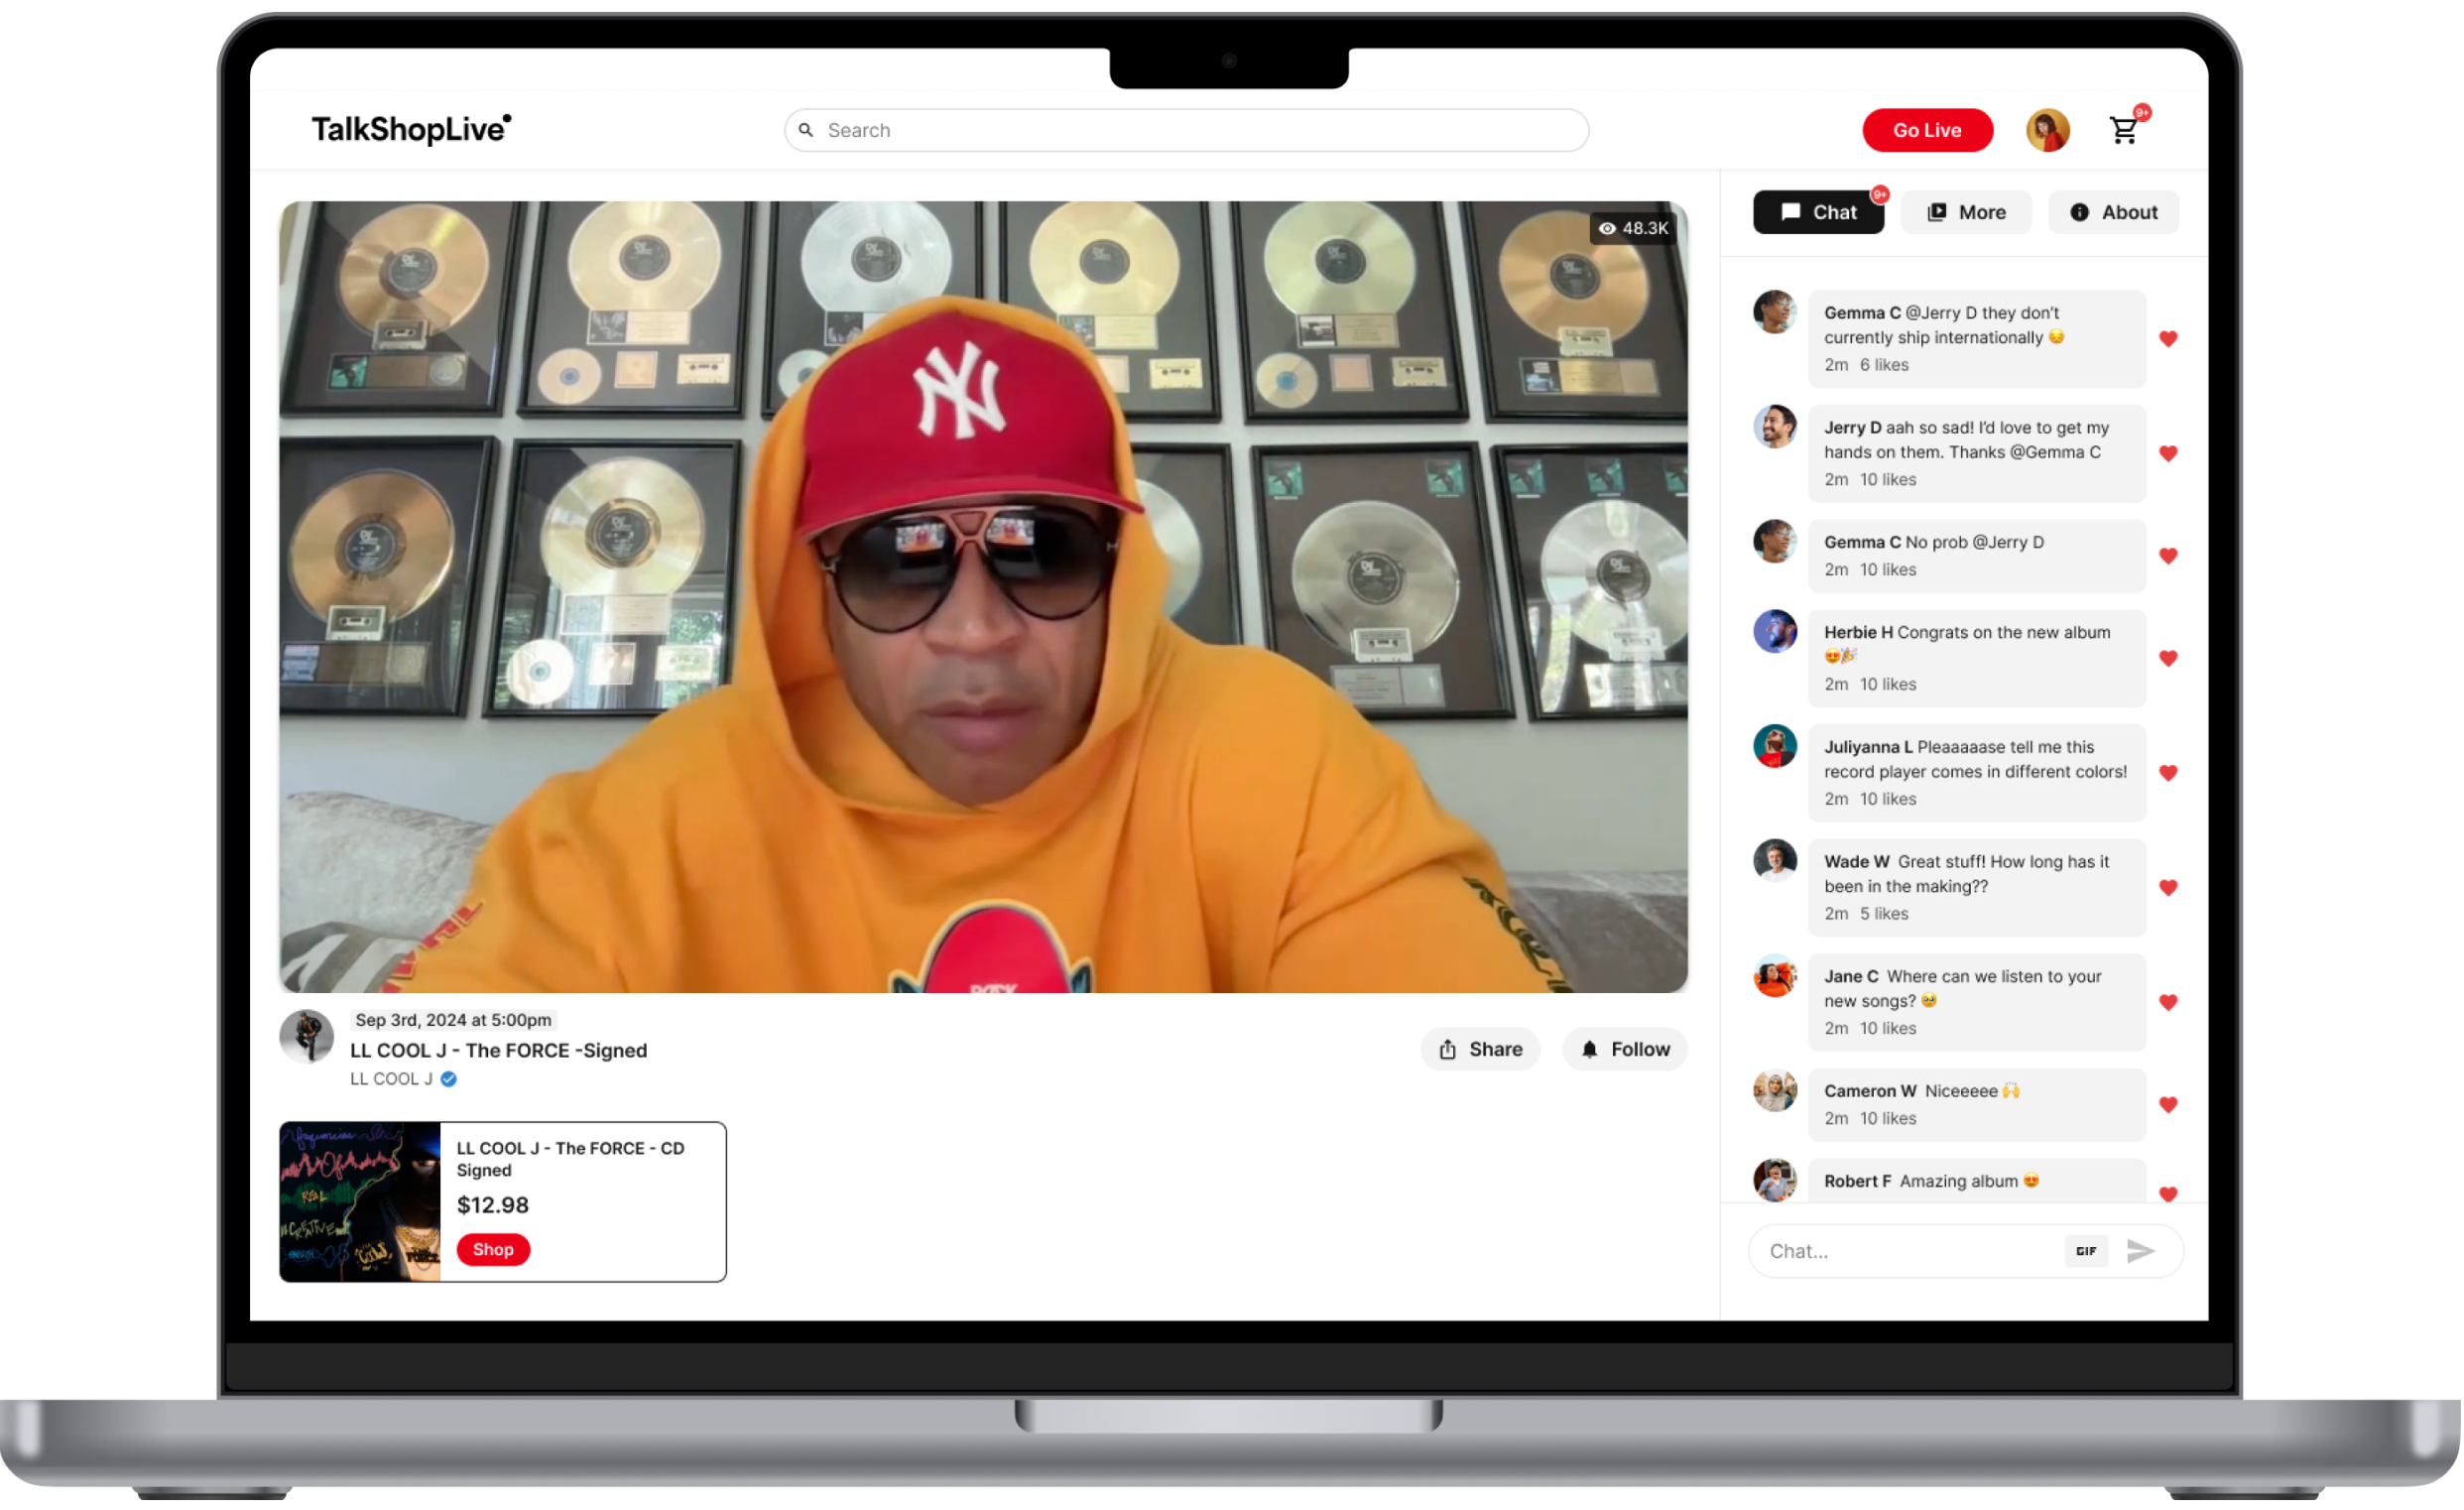This screenshot has width=2464, height=1510.
Task: Open the shopping cart icon
Action: [2126, 130]
